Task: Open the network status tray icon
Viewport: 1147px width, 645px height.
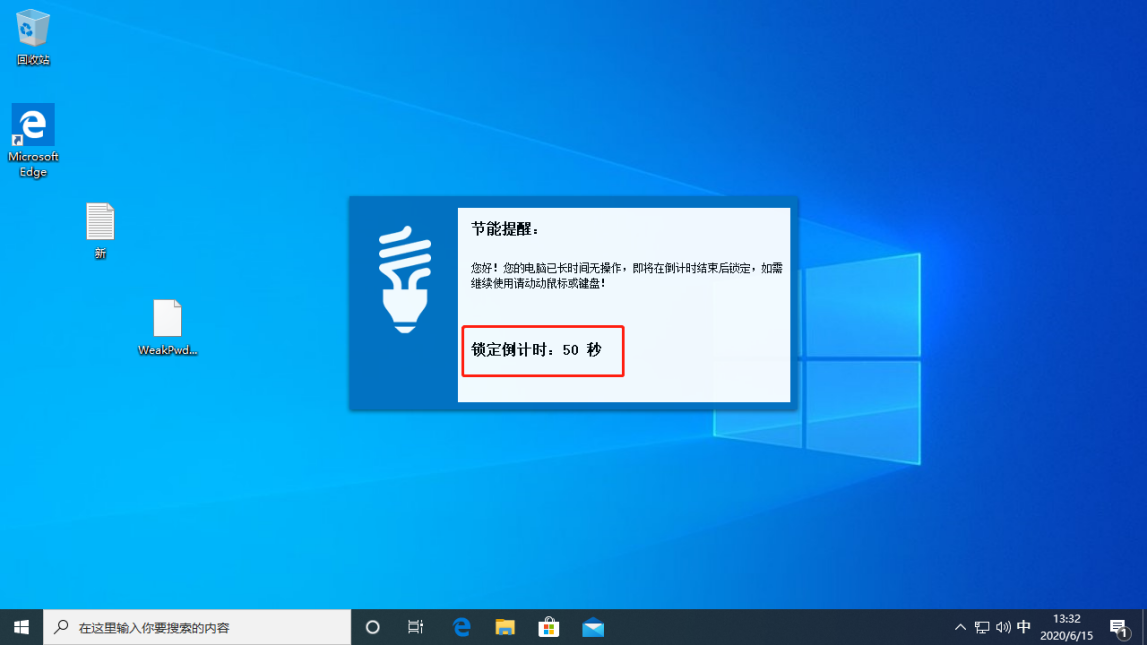Action: click(982, 627)
